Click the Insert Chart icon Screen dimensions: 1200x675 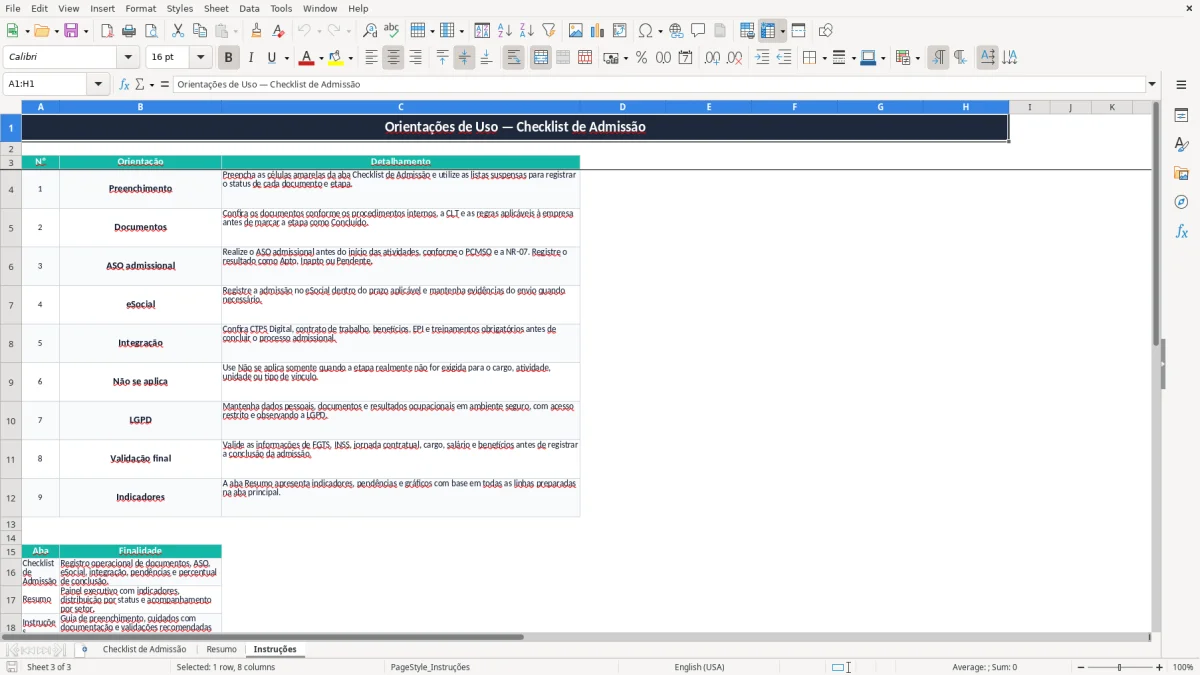tap(598, 31)
